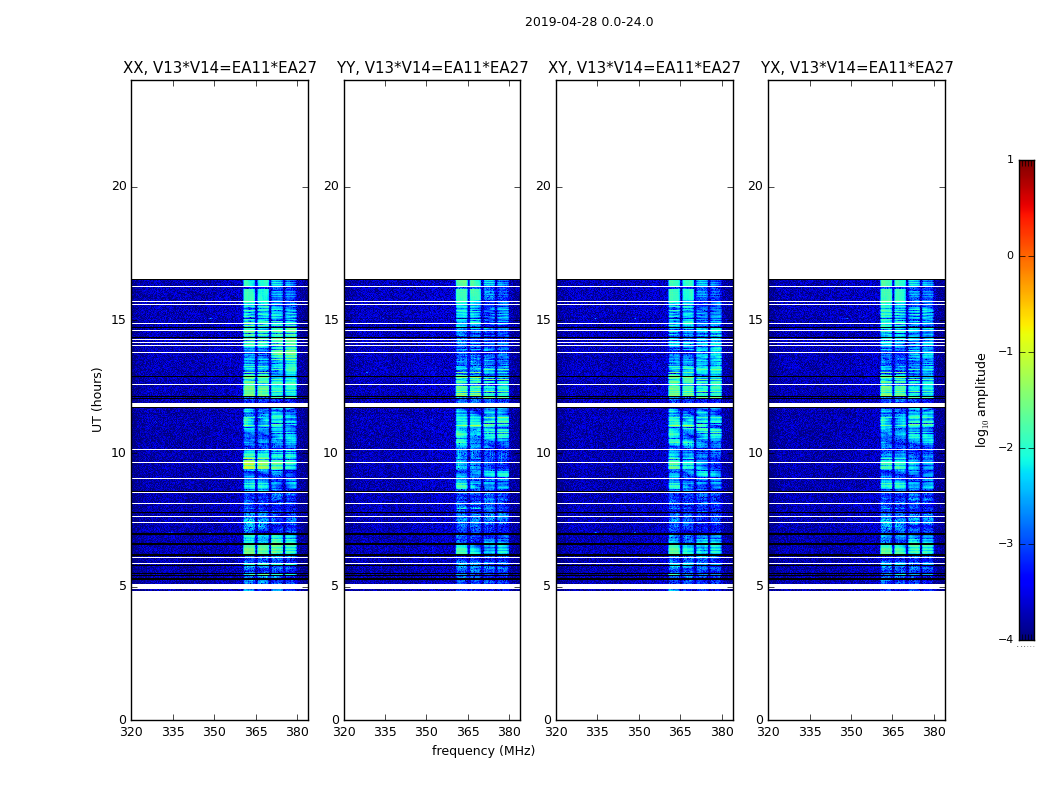Click the 'log10 amplitude' colorbar label
Image resolution: width=1050 pixels, height=800 pixels.
(981, 400)
